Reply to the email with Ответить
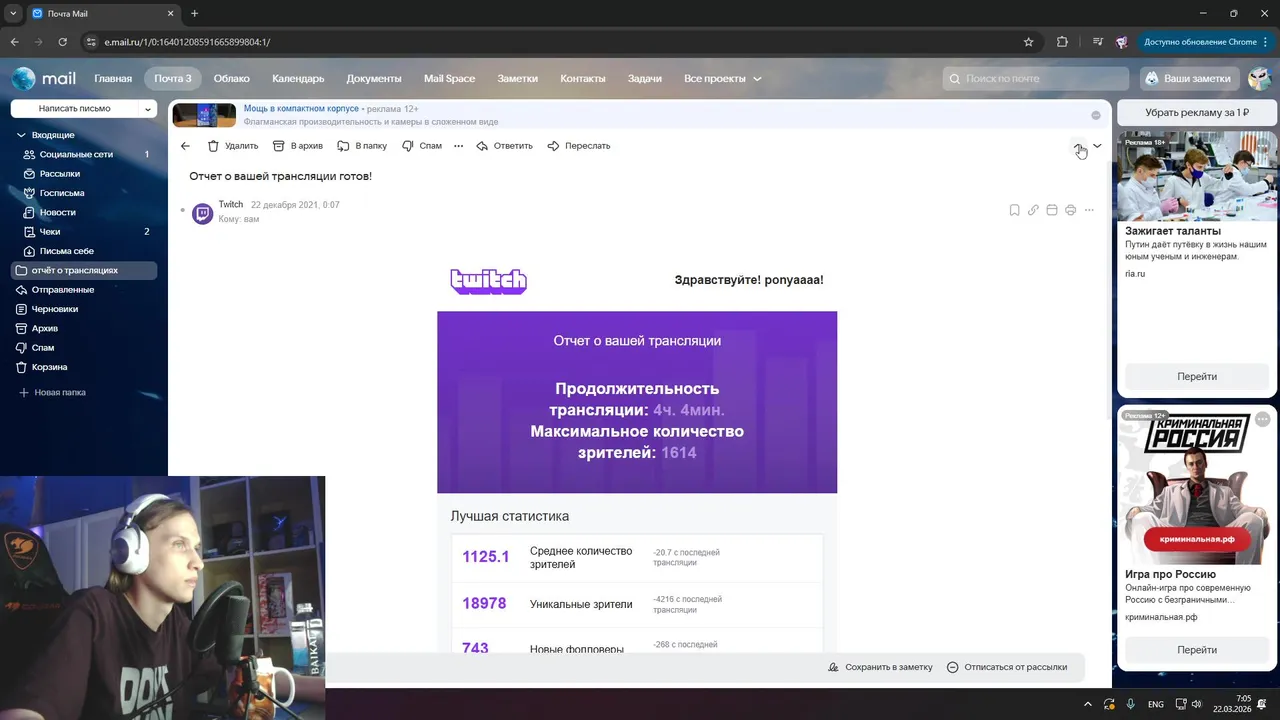 tap(504, 146)
